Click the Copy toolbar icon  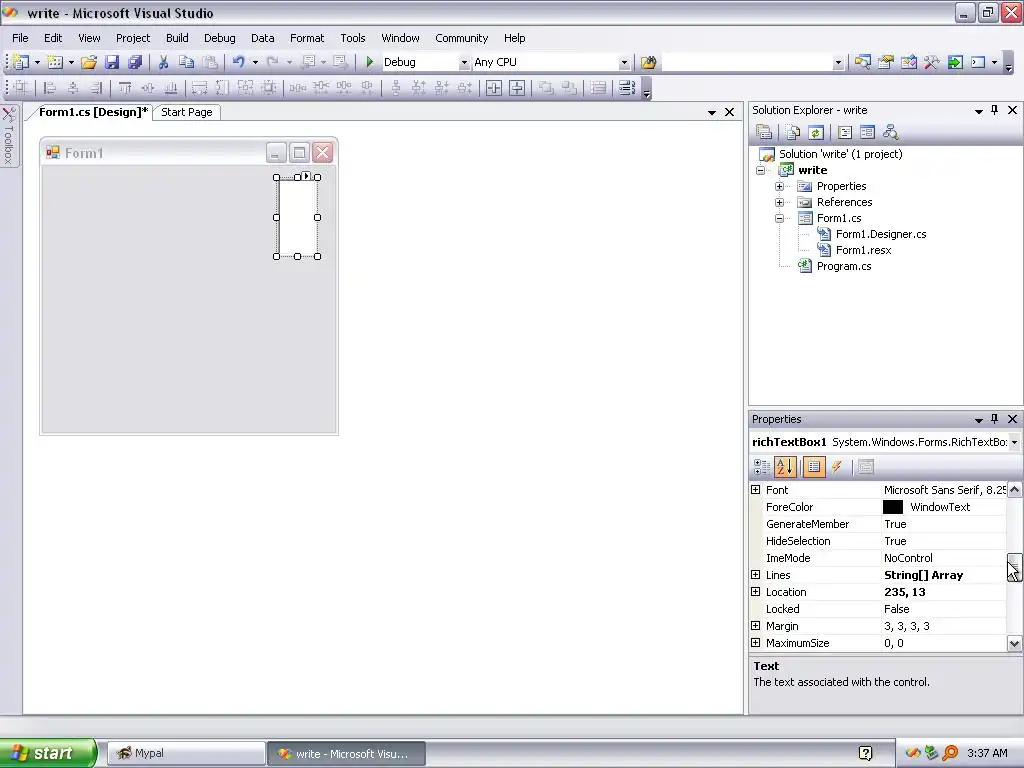pos(186,62)
